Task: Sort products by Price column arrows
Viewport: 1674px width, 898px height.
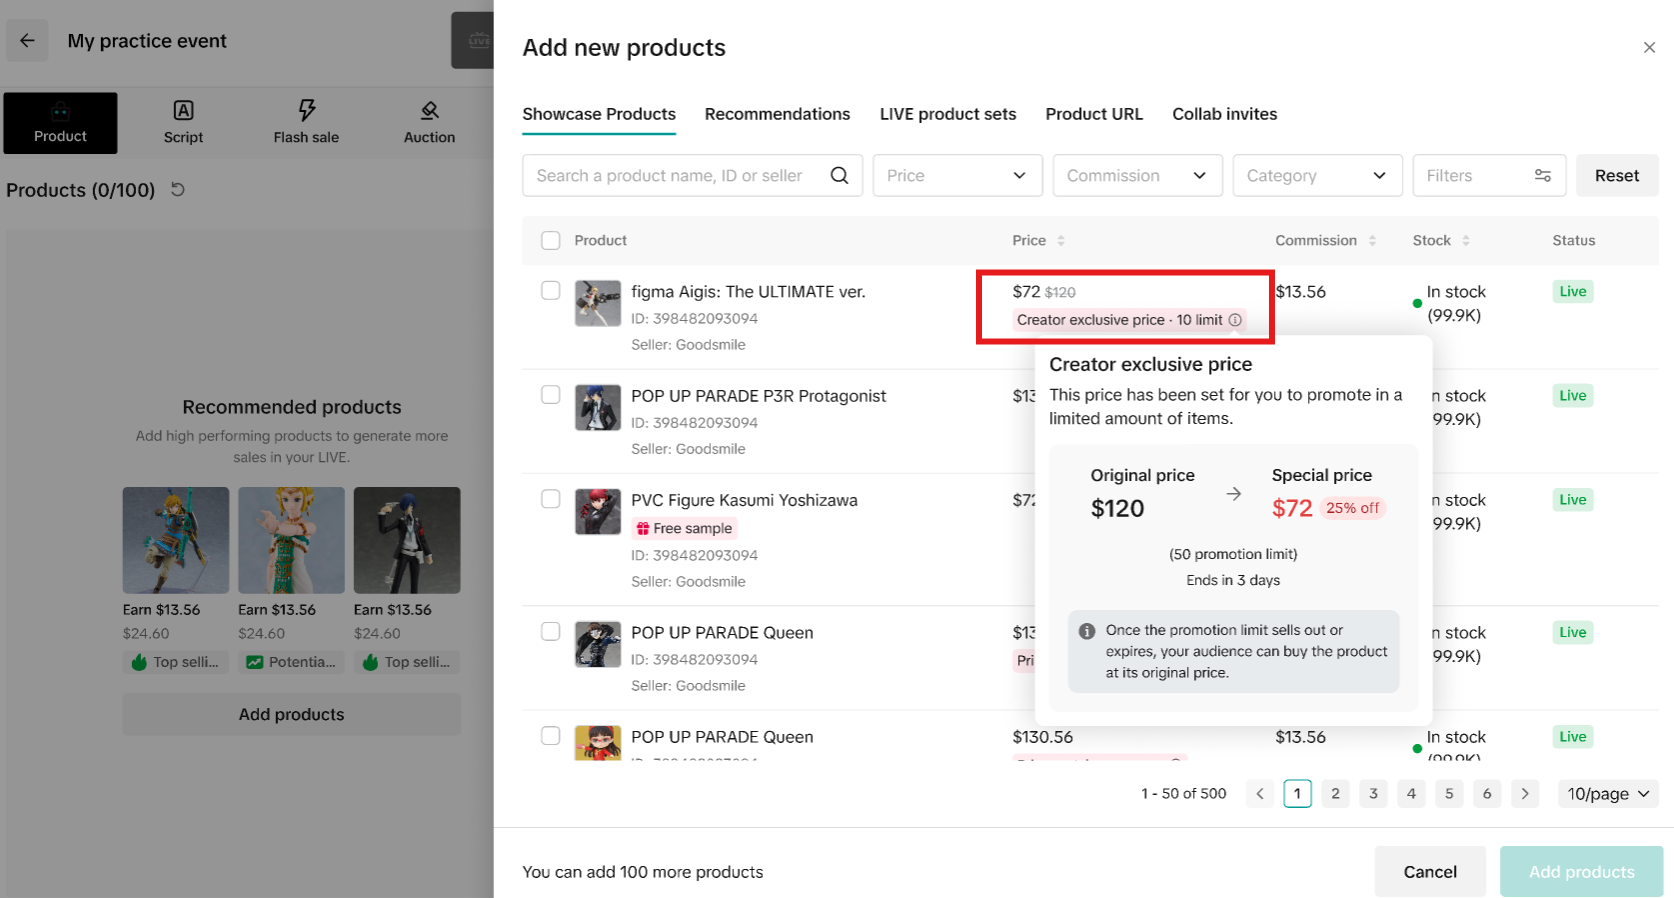Action: point(1061,241)
